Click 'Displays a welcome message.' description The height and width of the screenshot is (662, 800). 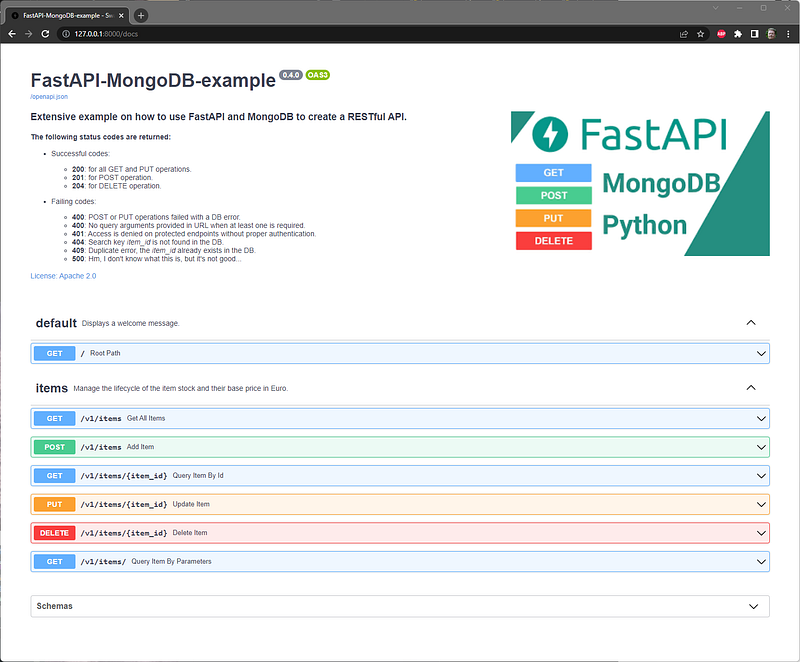click(x=131, y=323)
